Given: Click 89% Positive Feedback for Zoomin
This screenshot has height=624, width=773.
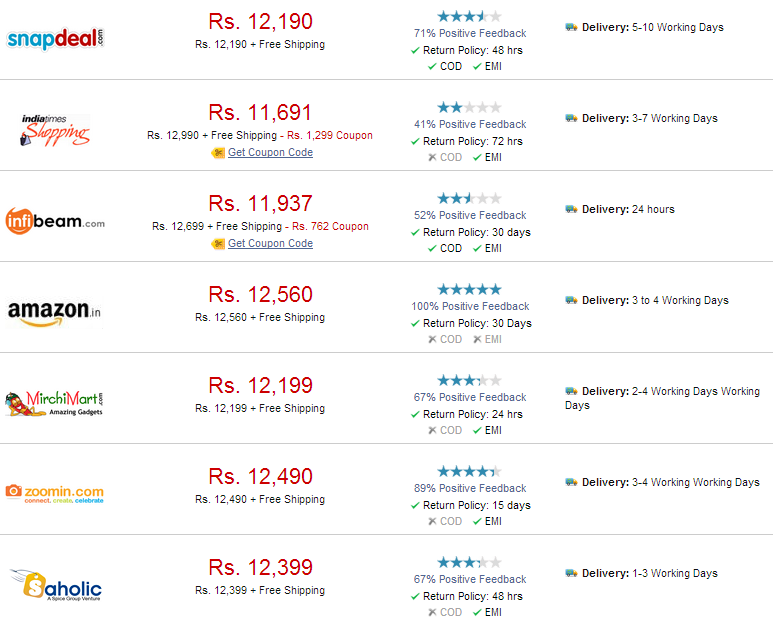Looking at the screenshot, I should tap(470, 488).
